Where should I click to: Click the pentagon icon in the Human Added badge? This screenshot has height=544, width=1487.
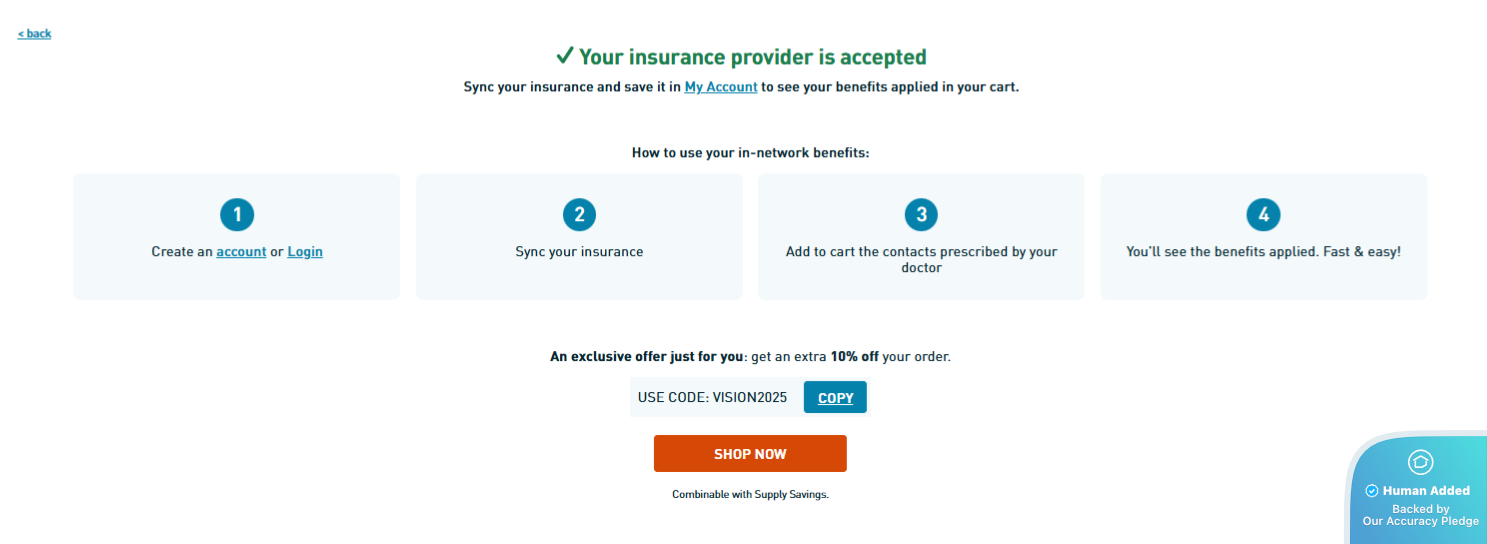pyautogui.click(x=1420, y=462)
